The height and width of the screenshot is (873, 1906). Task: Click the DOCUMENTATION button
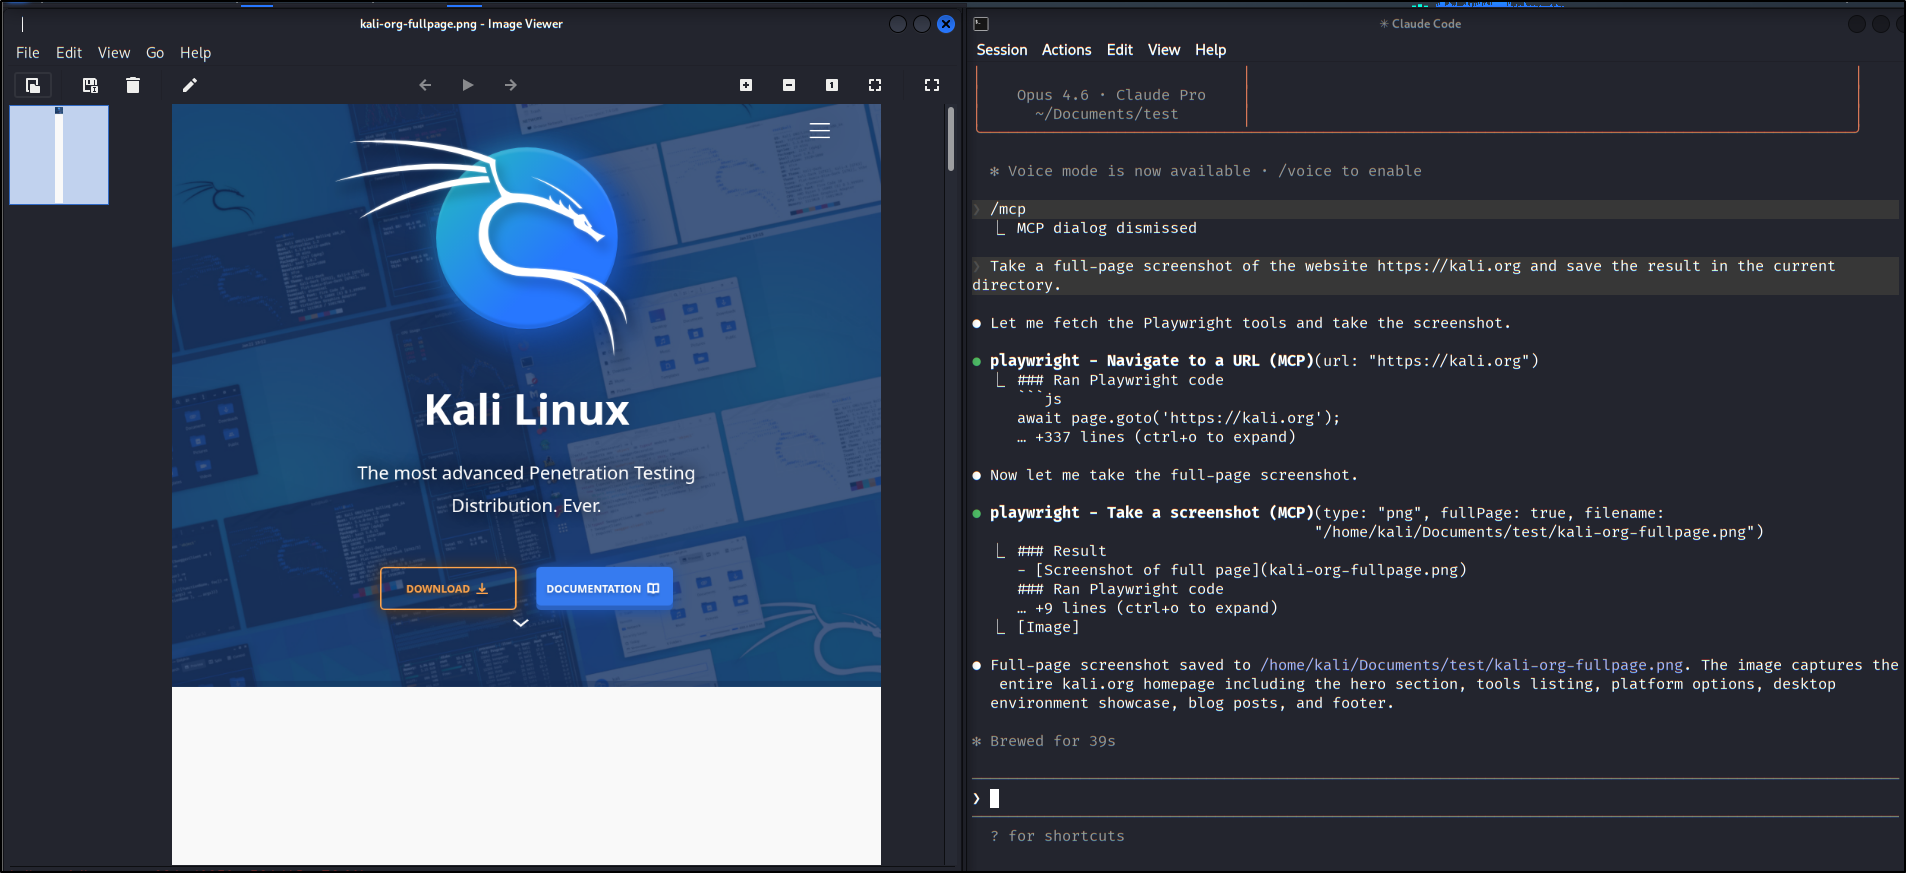point(603,589)
